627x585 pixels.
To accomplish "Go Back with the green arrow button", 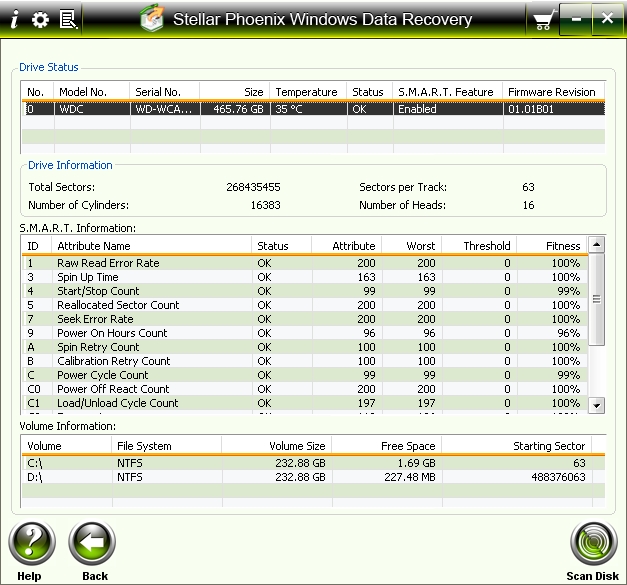I will 92,543.
